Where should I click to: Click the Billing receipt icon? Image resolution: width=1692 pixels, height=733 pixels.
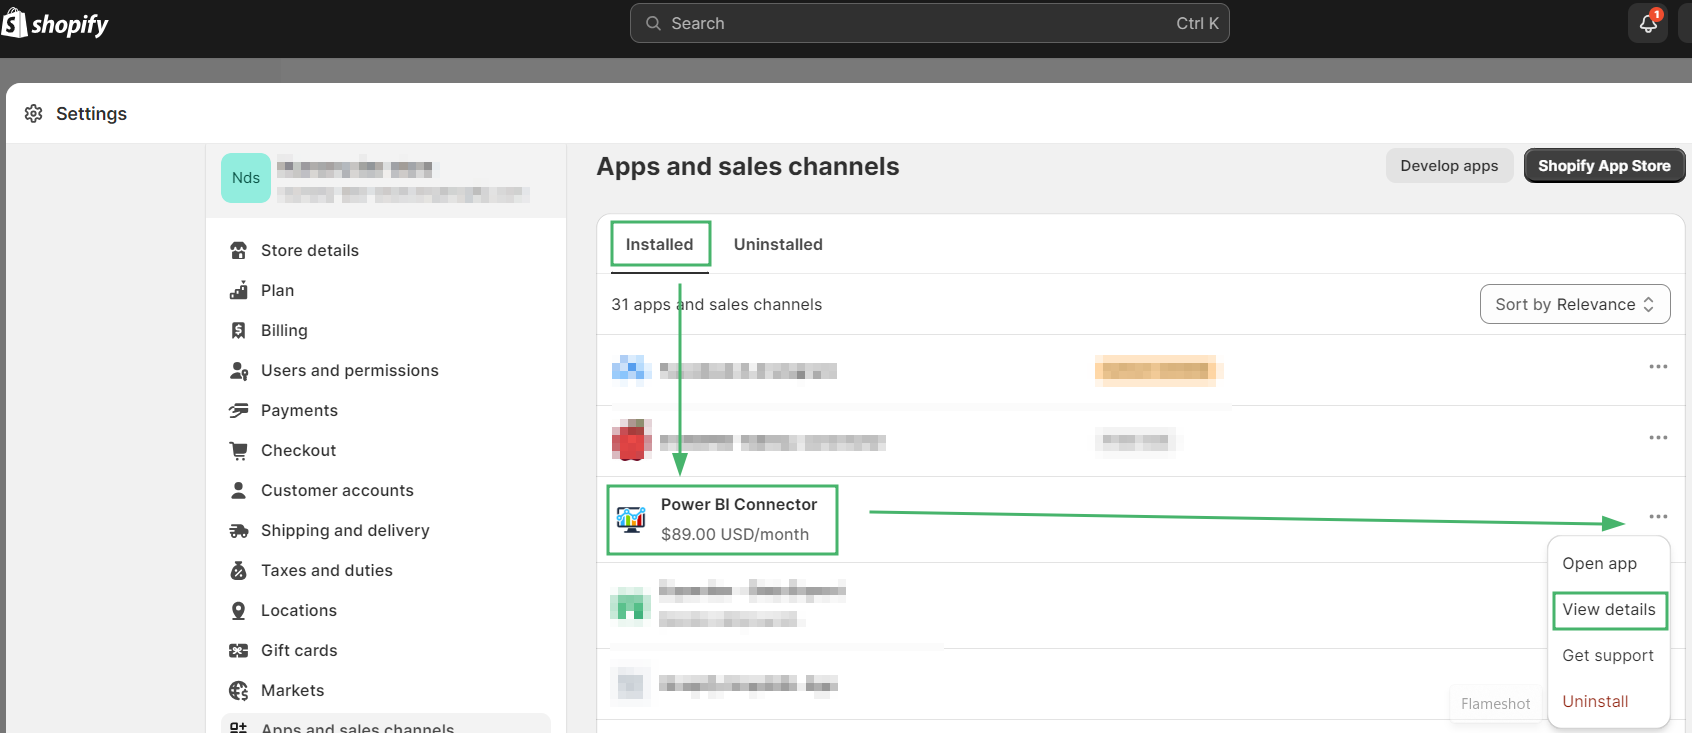coord(238,330)
